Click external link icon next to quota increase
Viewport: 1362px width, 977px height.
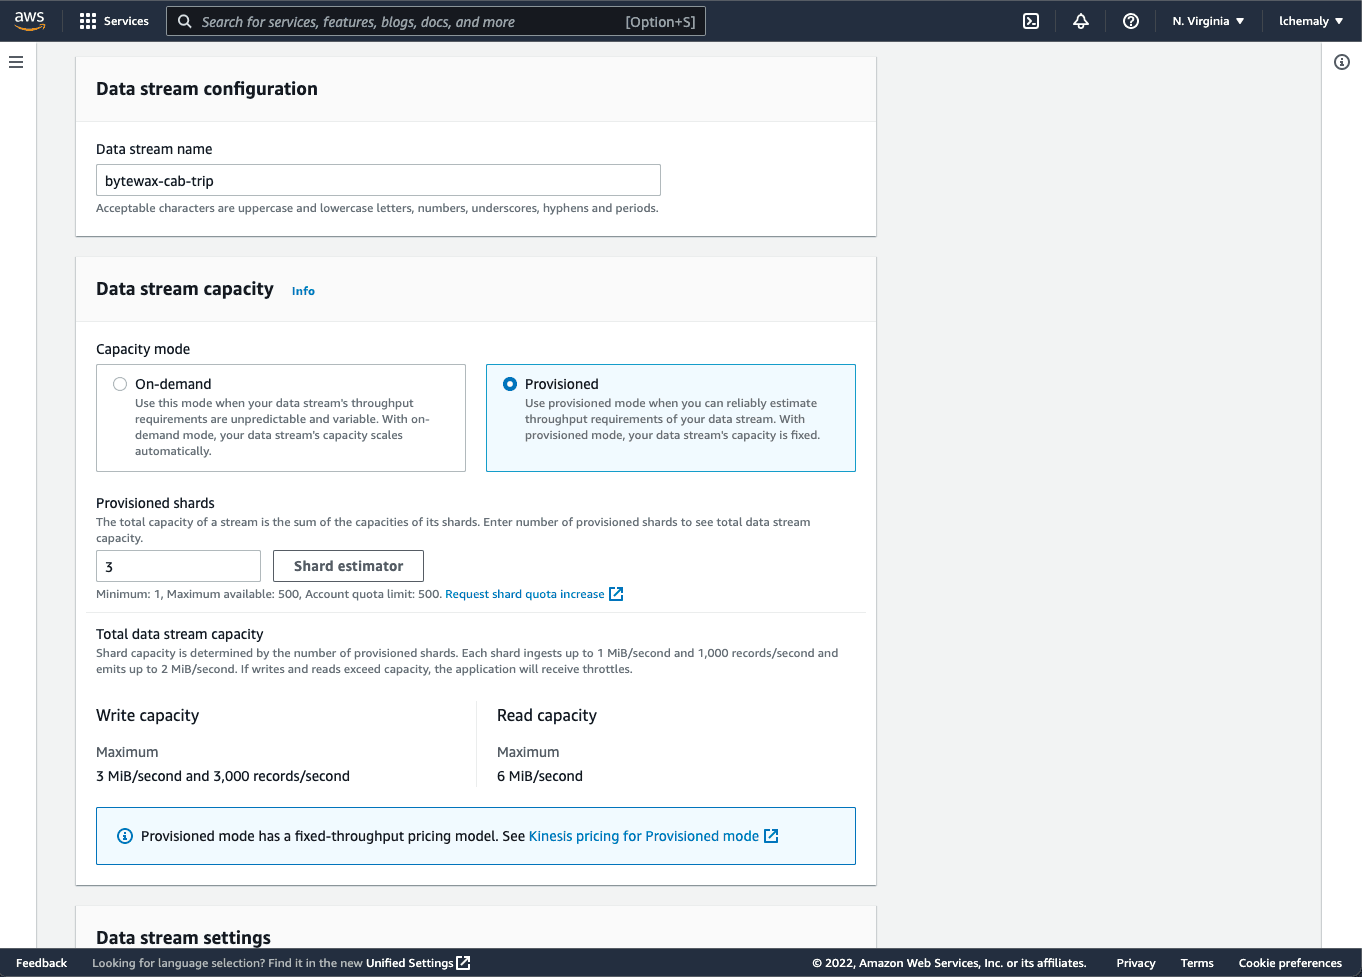tap(616, 594)
